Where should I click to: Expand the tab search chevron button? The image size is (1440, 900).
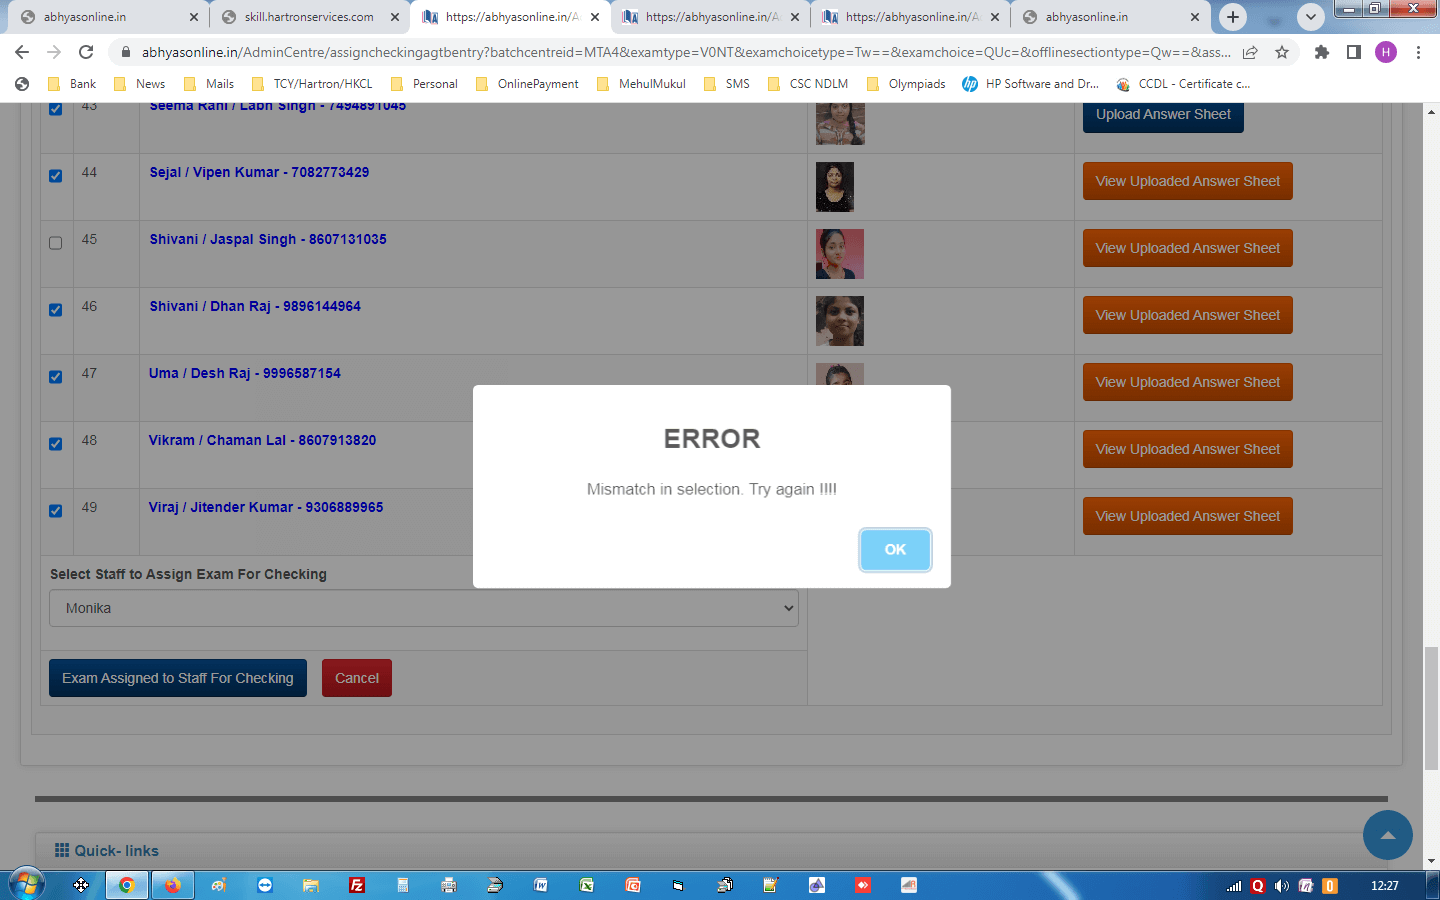tap(1310, 17)
